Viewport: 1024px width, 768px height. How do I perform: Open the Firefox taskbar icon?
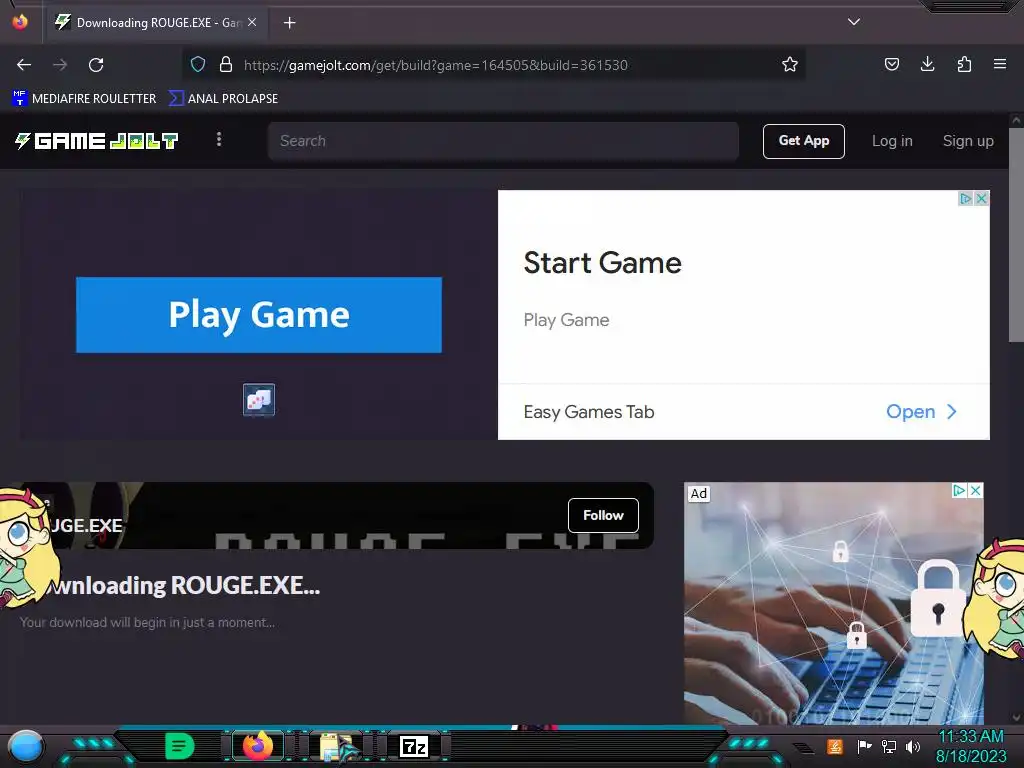tap(257, 746)
